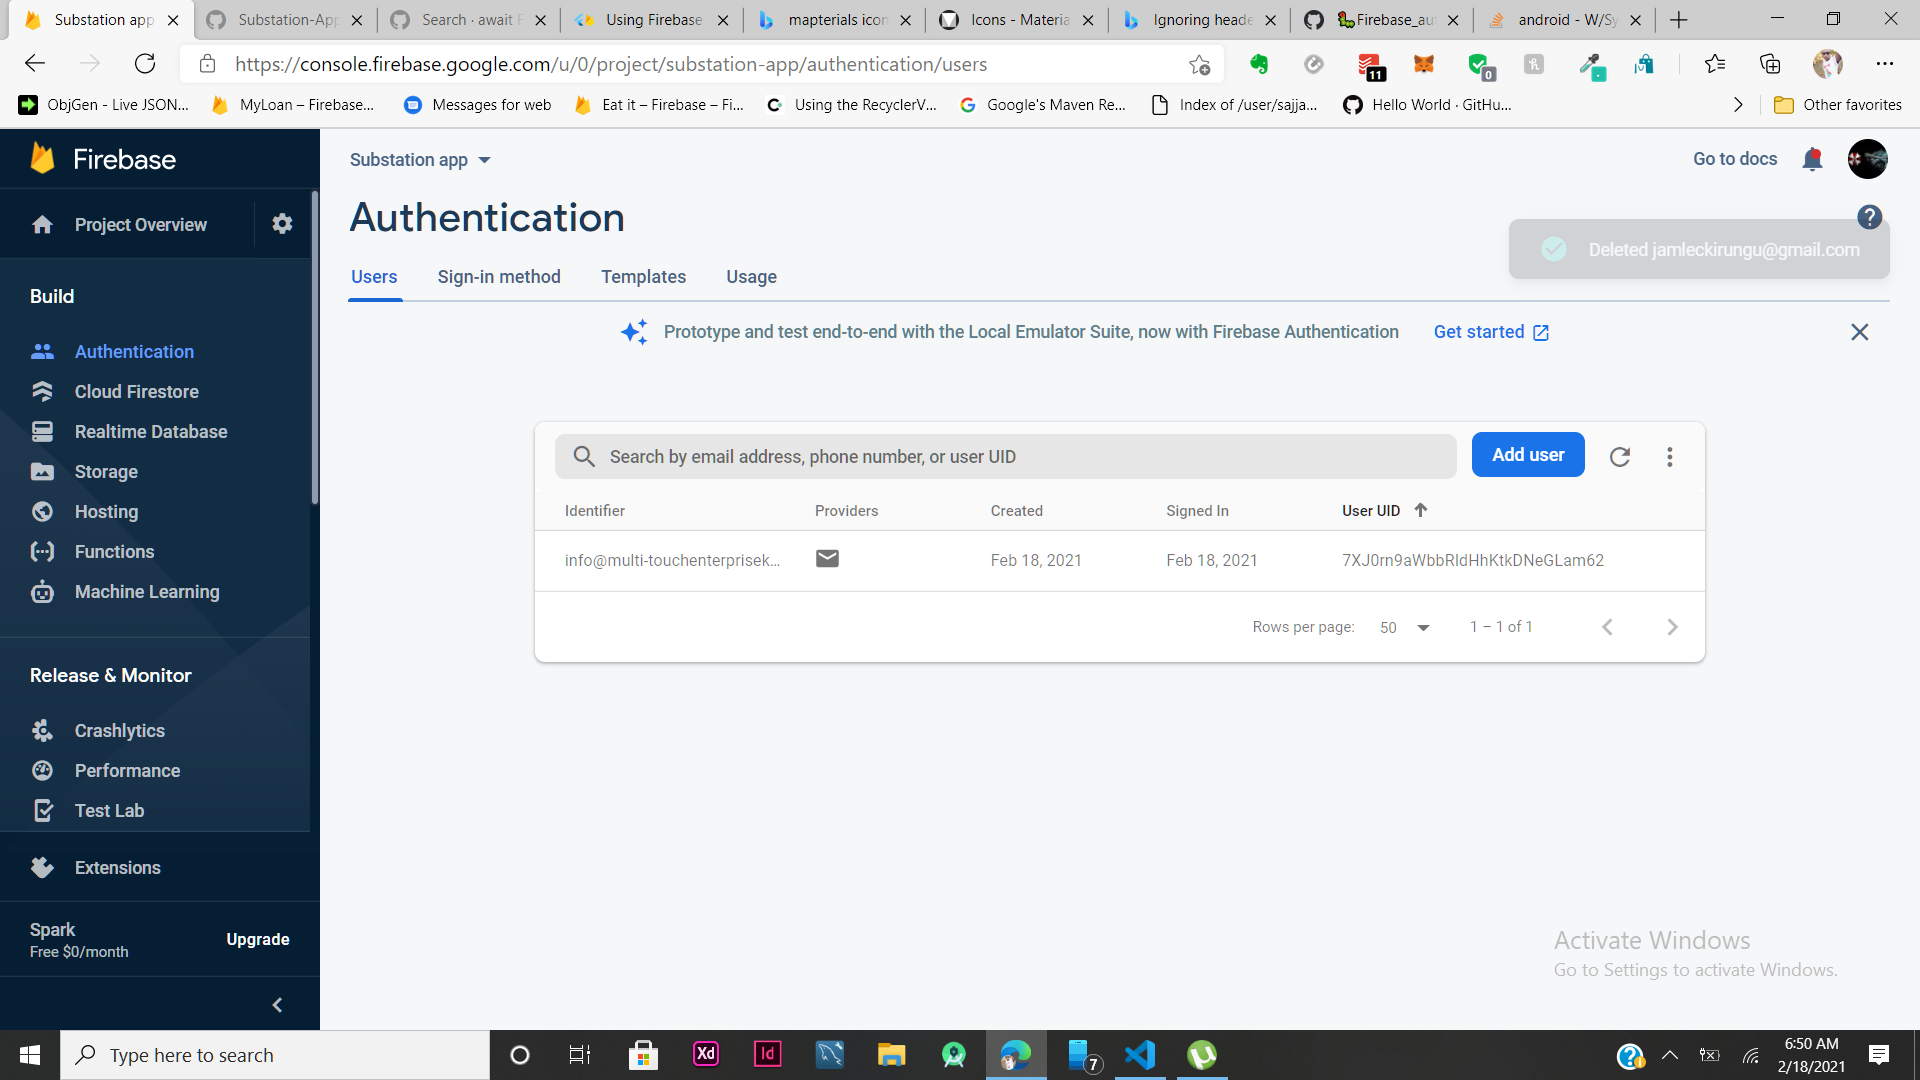This screenshot has width=1920, height=1080.
Task: Open Crashlytics under Release & Monitor
Action: tap(119, 731)
